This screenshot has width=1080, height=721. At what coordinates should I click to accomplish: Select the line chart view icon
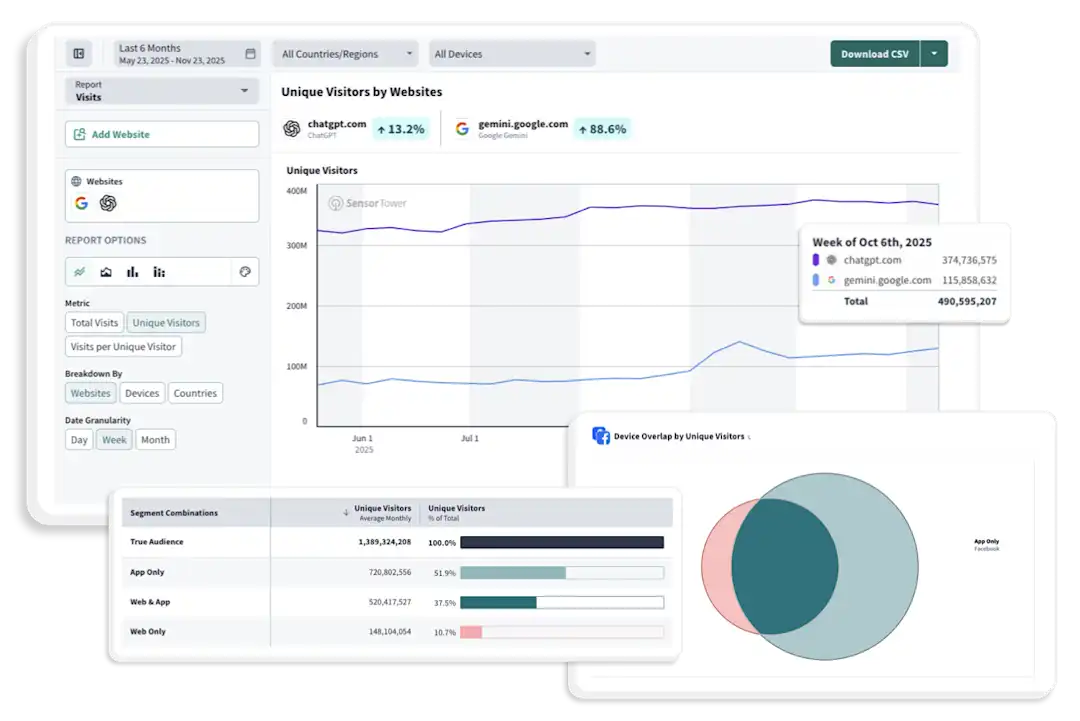[80, 272]
